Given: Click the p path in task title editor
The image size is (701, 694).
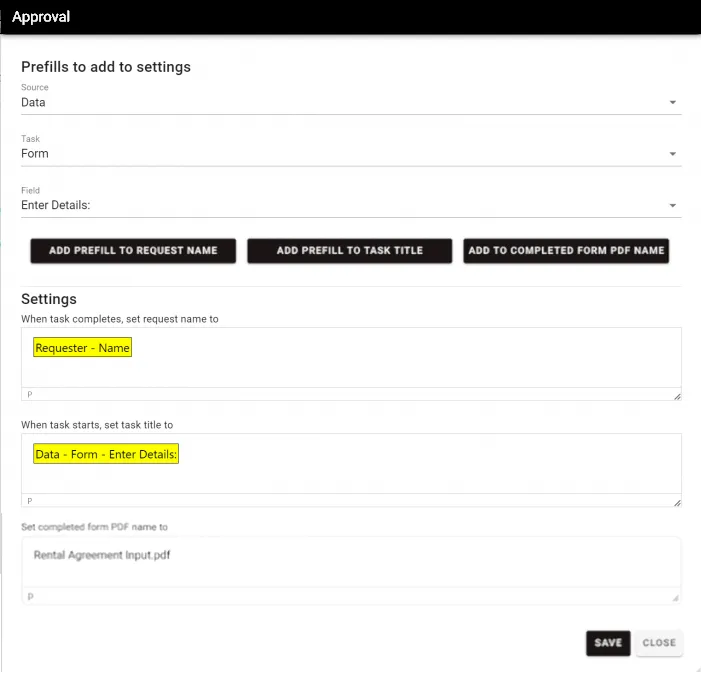Looking at the screenshot, I should [30, 501].
